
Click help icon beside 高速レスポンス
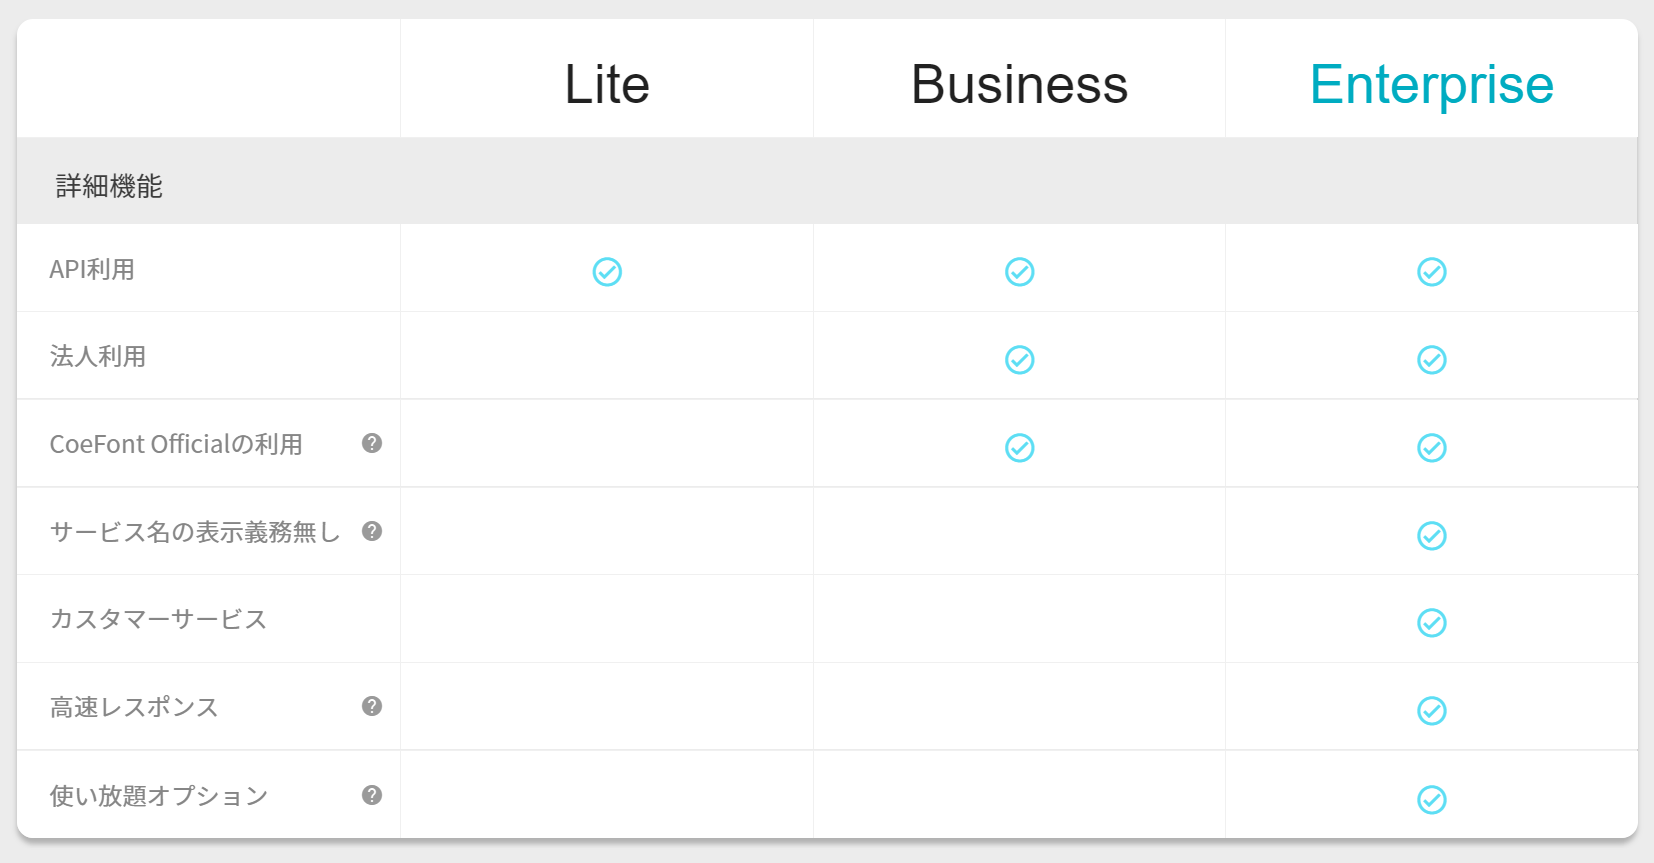tap(372, 706)
